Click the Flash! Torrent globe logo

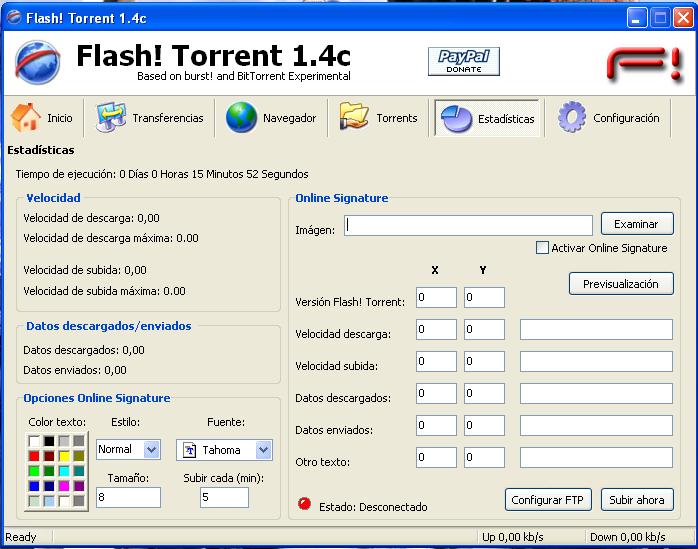click(x=38, y=62)
